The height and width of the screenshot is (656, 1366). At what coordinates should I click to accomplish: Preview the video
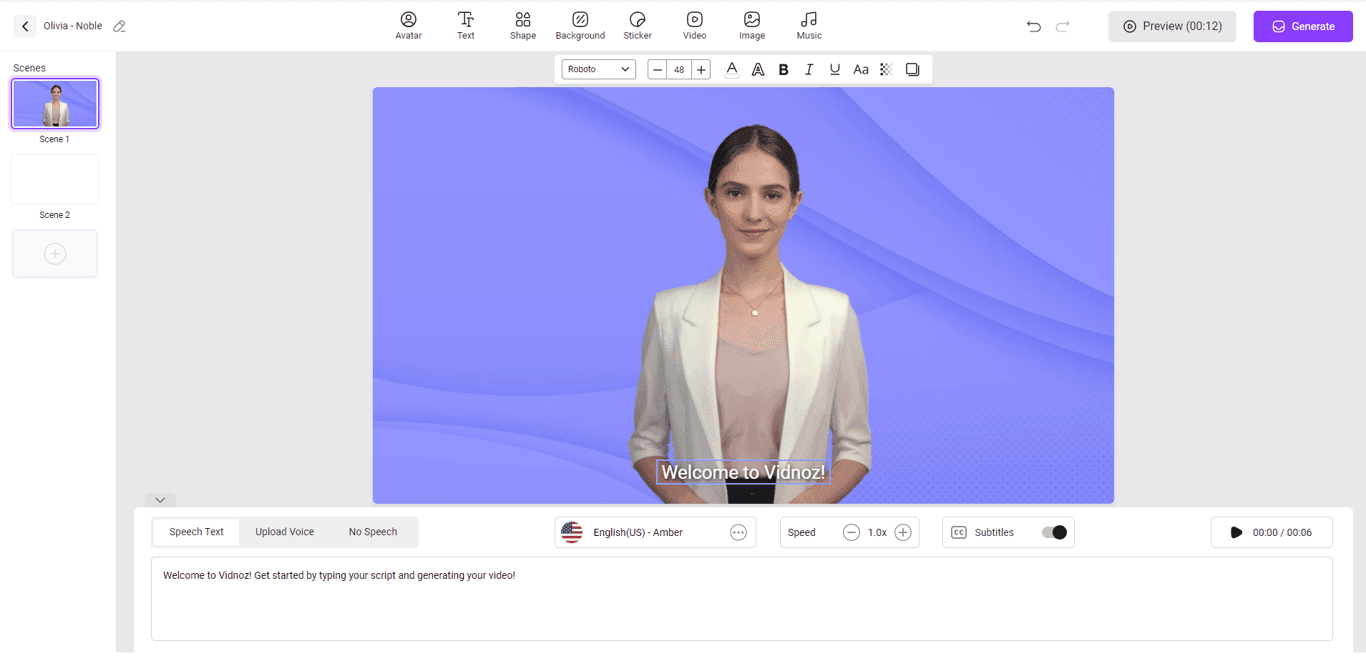tap(1172, 25)
